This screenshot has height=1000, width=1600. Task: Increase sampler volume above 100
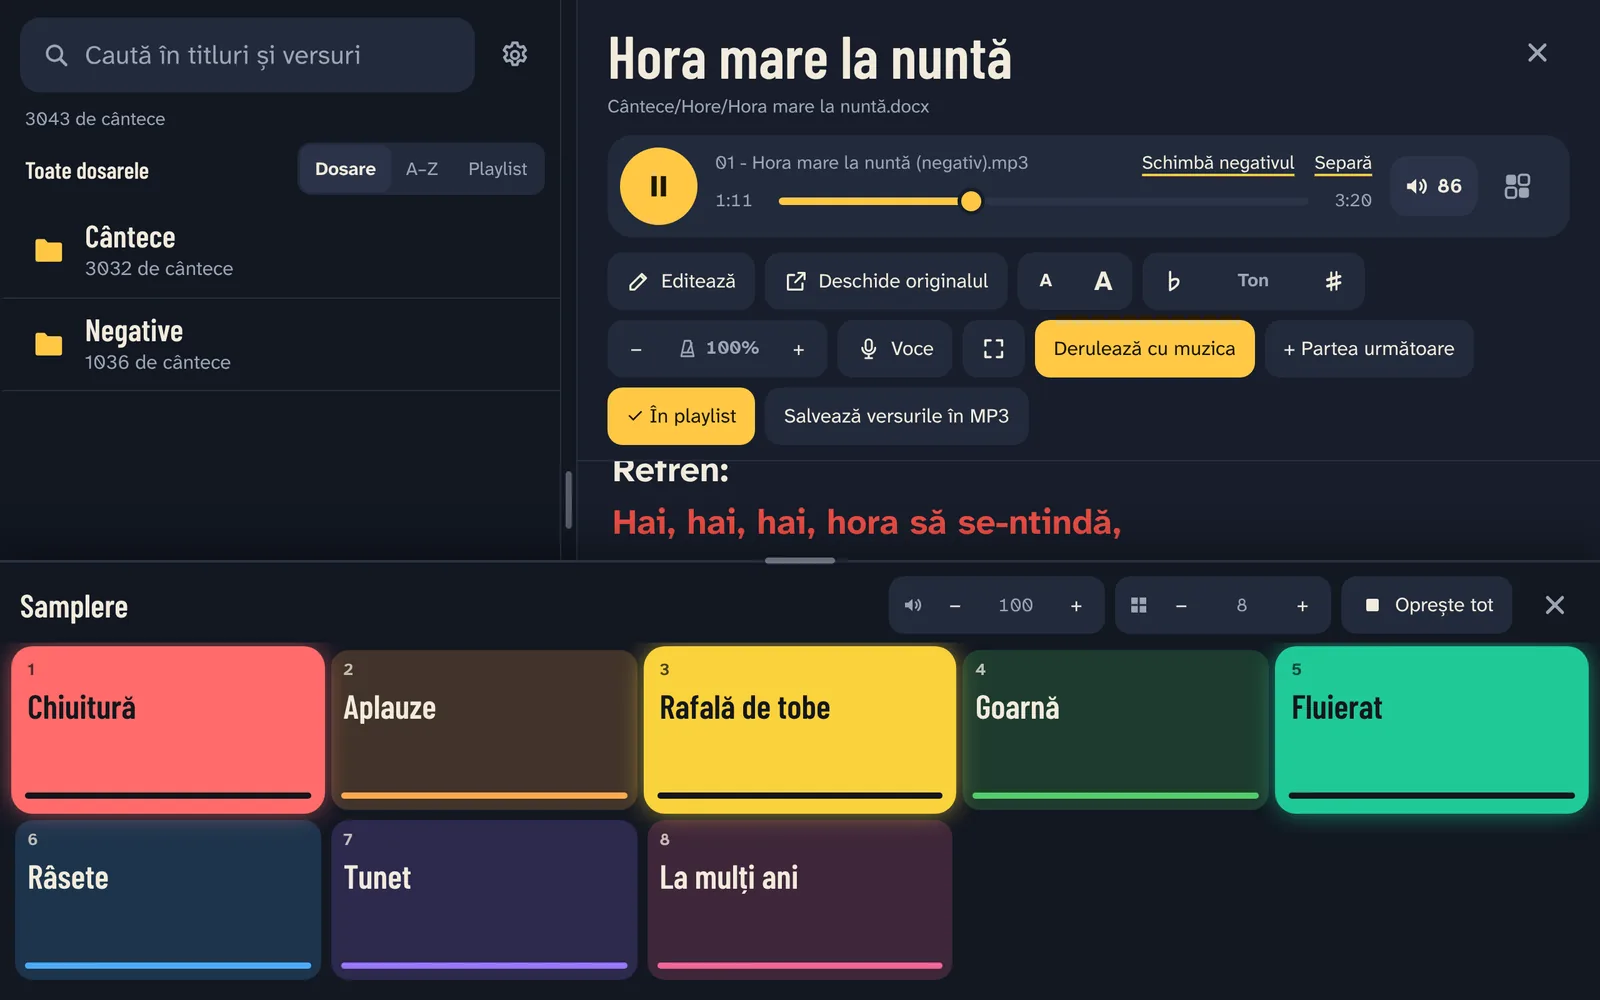point(1076,605)
